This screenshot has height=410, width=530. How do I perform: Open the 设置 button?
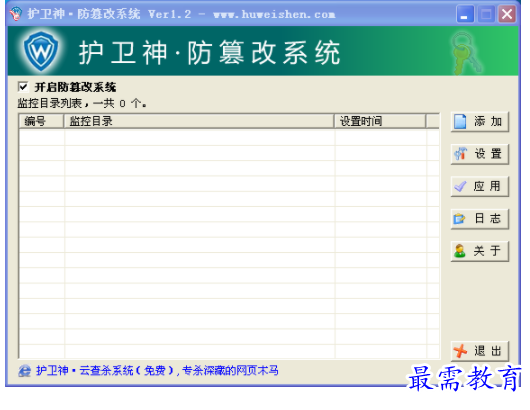(x=480, y=154)
